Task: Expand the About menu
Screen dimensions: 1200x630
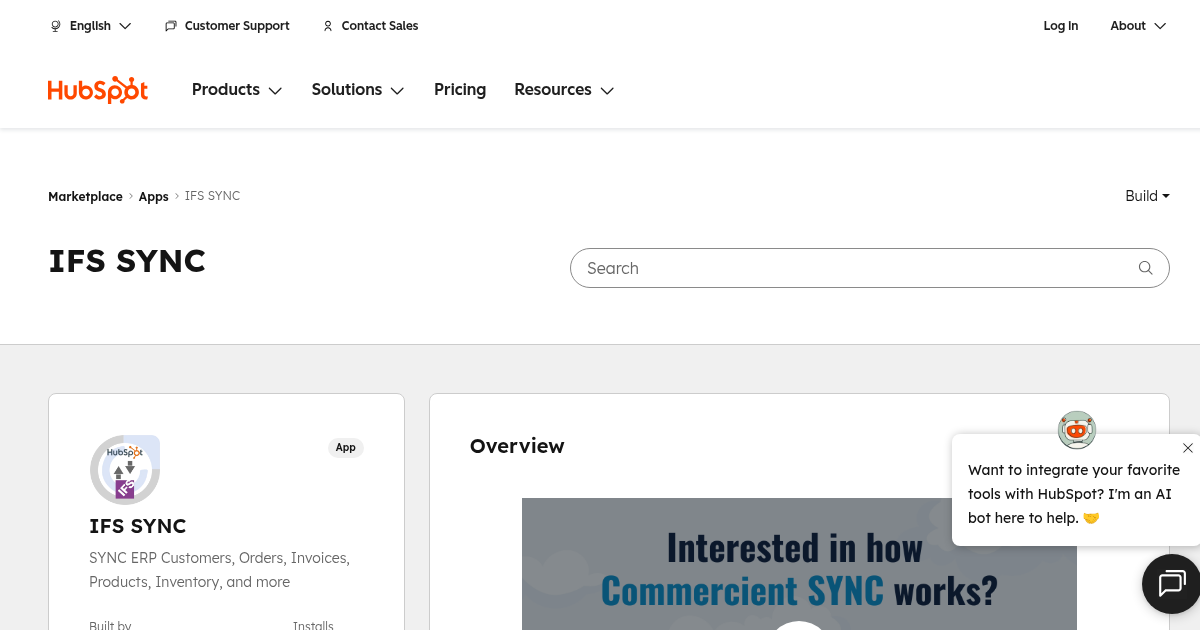Action: click(x=1138, y=26)
